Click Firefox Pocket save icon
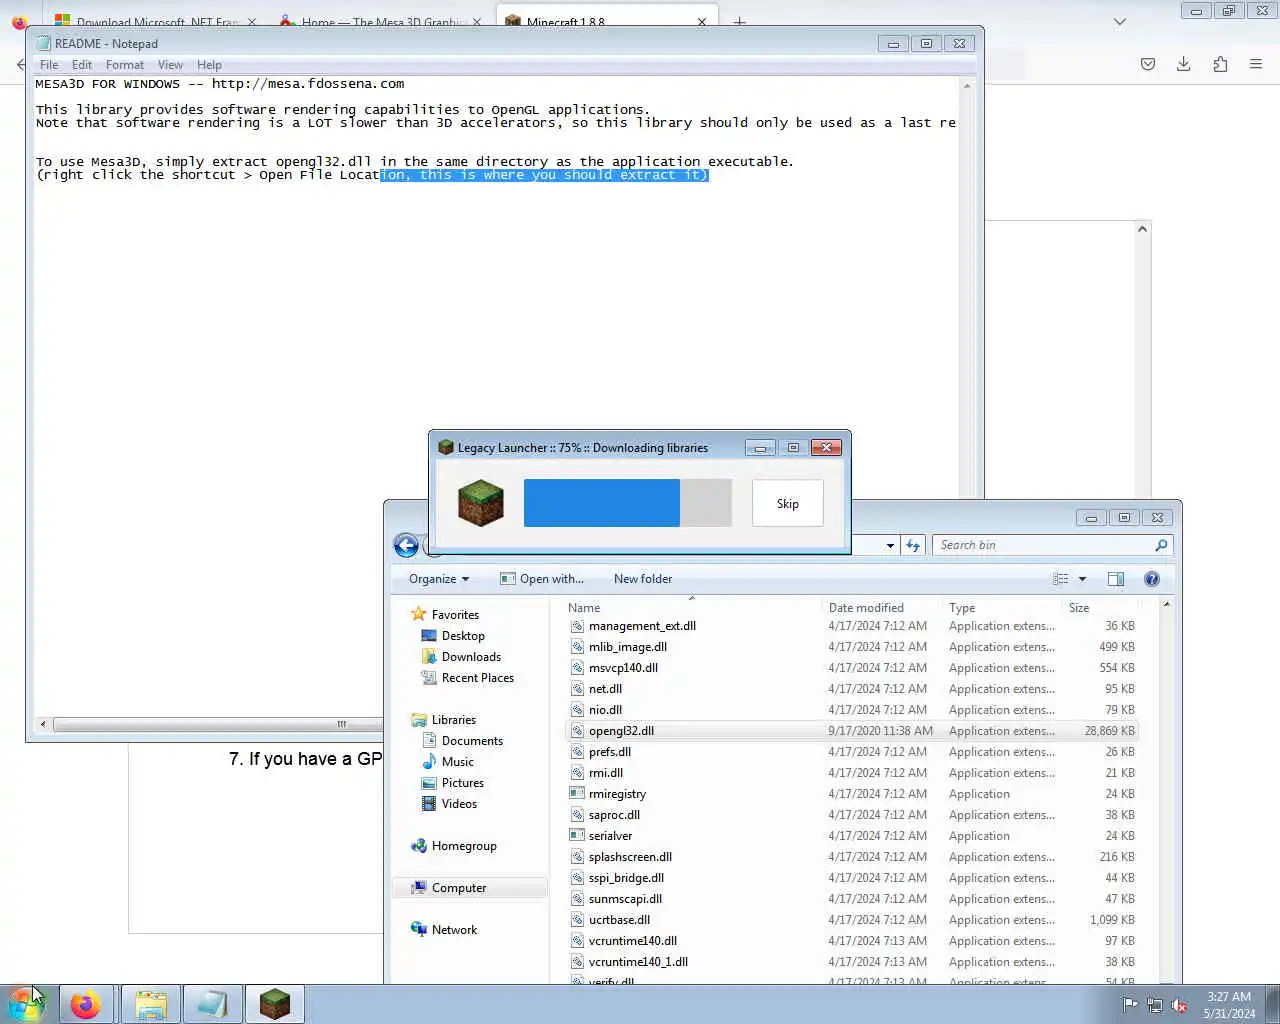Screen dimensions: 1280x1024 pyautogui.click(x=1148, y=64)
